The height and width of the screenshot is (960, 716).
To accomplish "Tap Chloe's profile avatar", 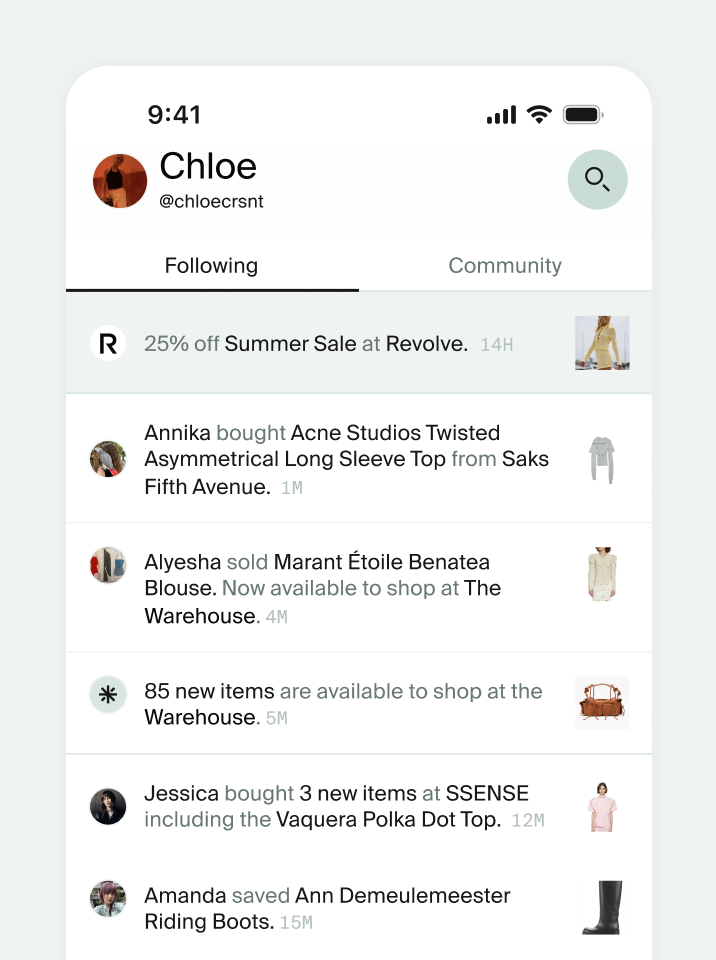I will coord(120,181).
